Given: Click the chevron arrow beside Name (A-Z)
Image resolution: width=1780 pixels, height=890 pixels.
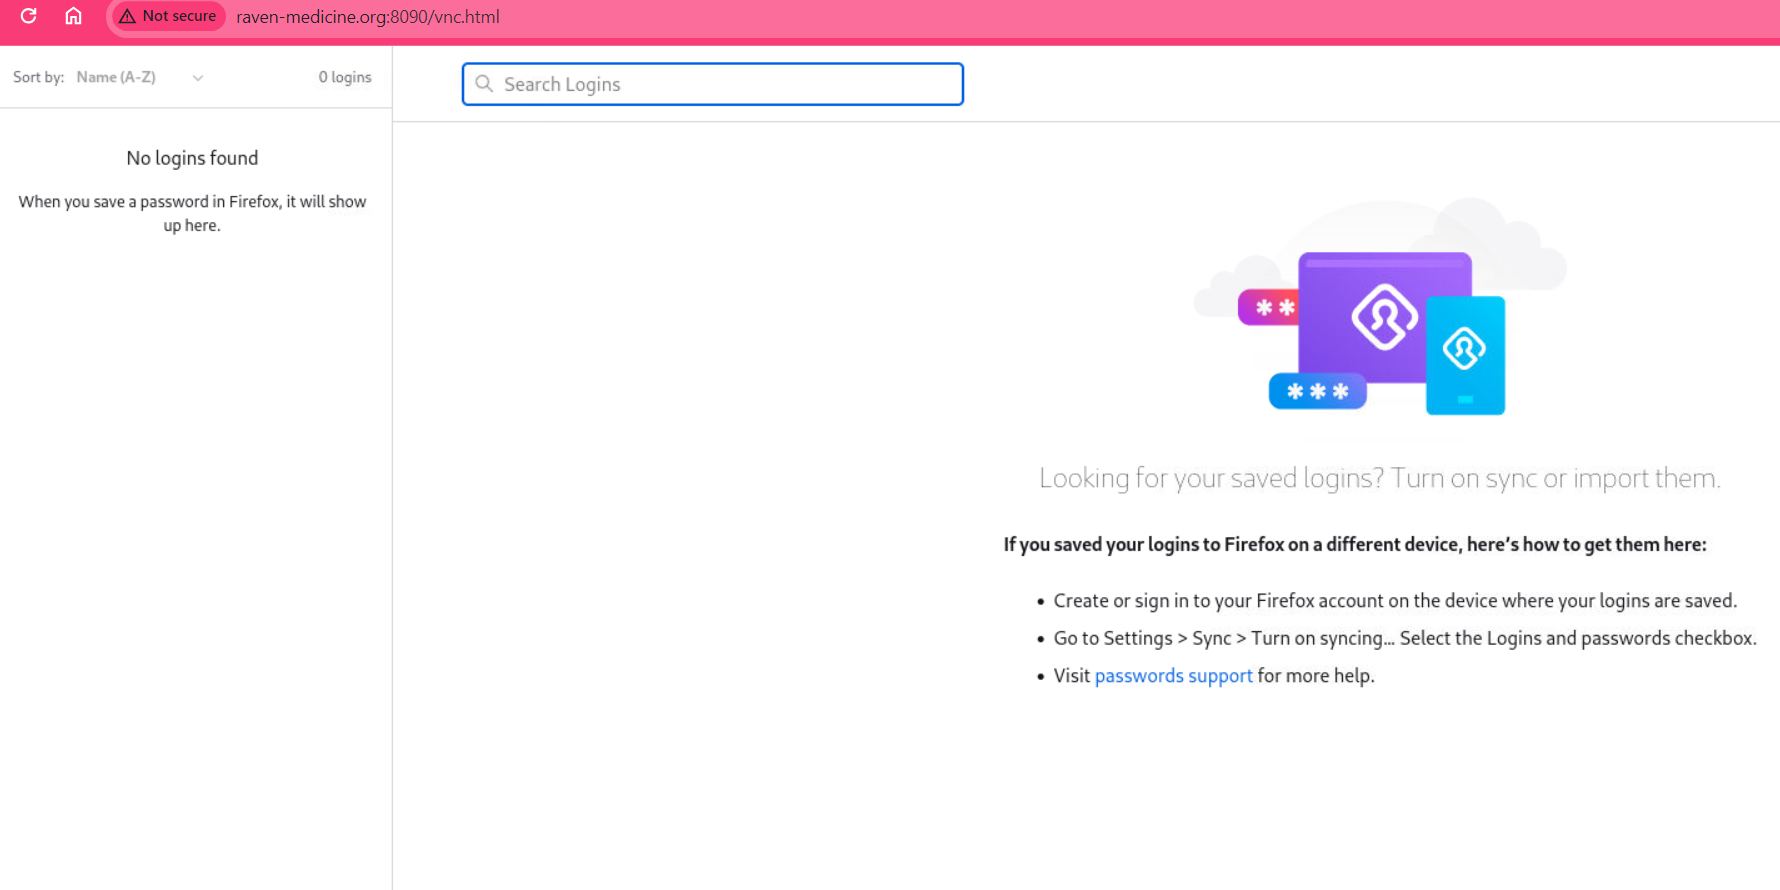Looking at the screenshot, I should [x=198, y=78].
